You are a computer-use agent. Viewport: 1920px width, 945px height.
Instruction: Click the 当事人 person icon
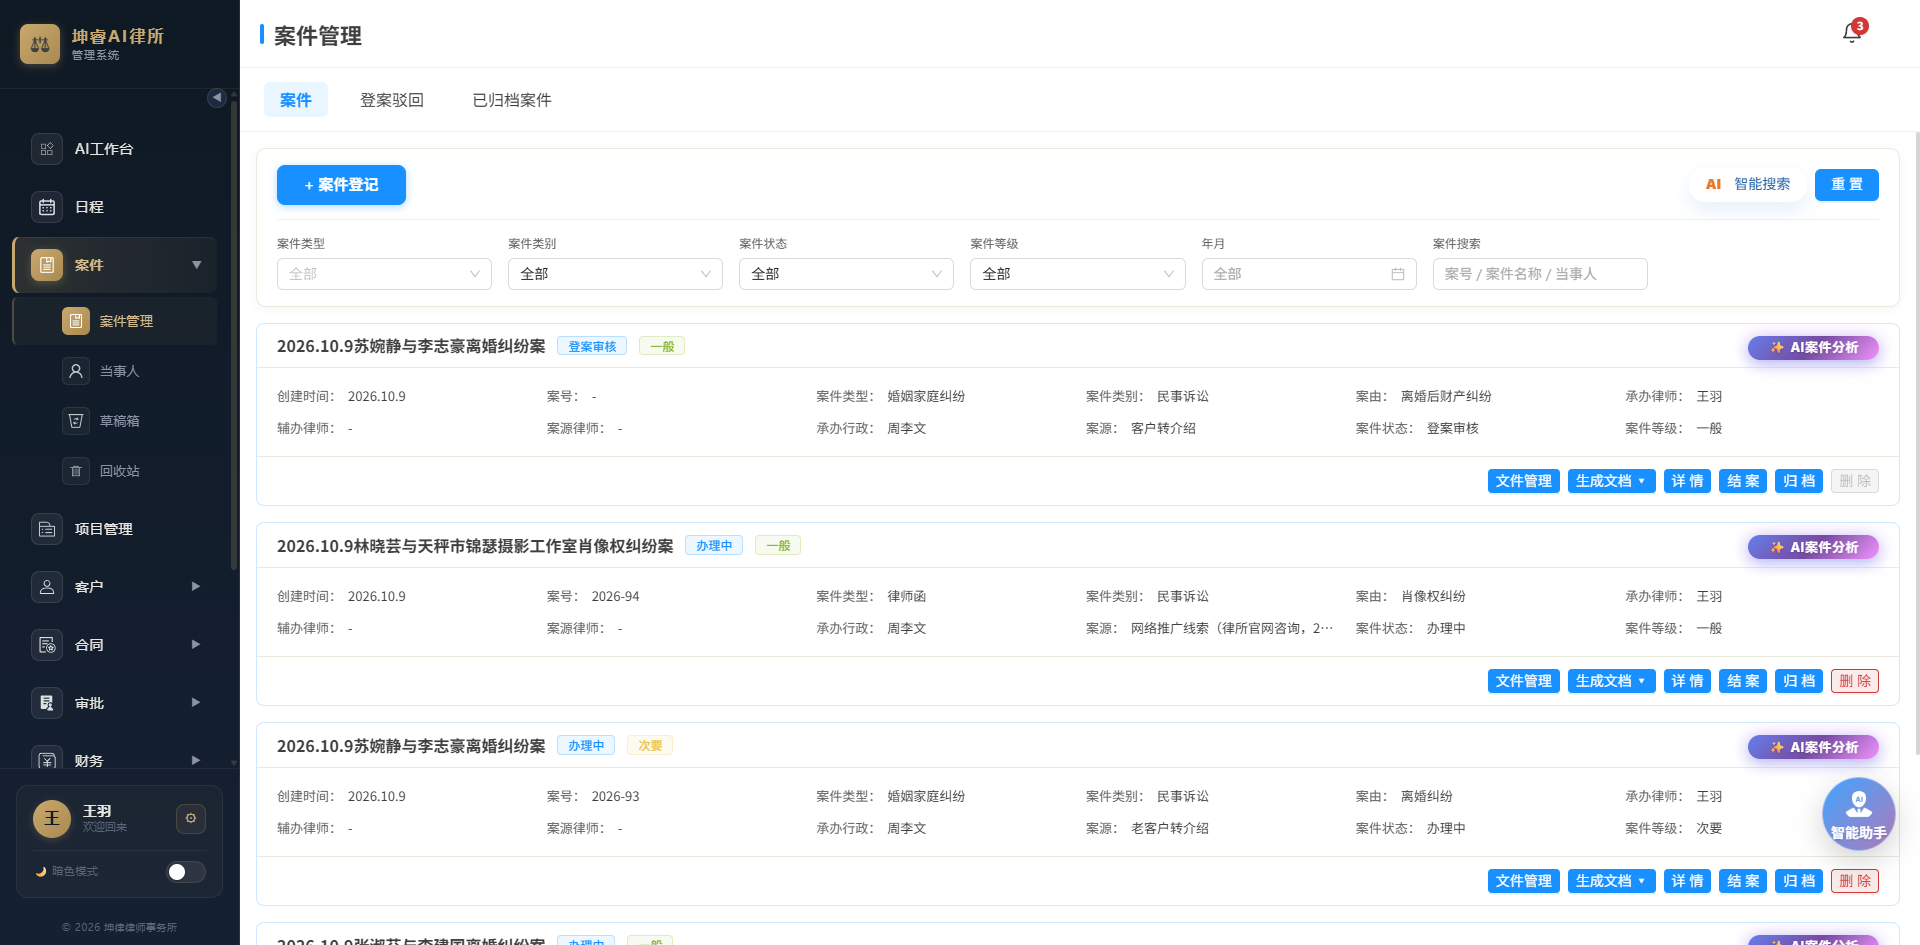pos(76,371)
